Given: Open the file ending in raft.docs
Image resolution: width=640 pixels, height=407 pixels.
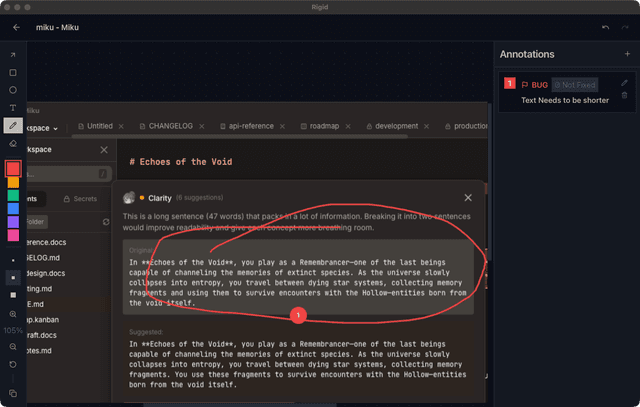Looking at the screenshot, I should (42, 335).
